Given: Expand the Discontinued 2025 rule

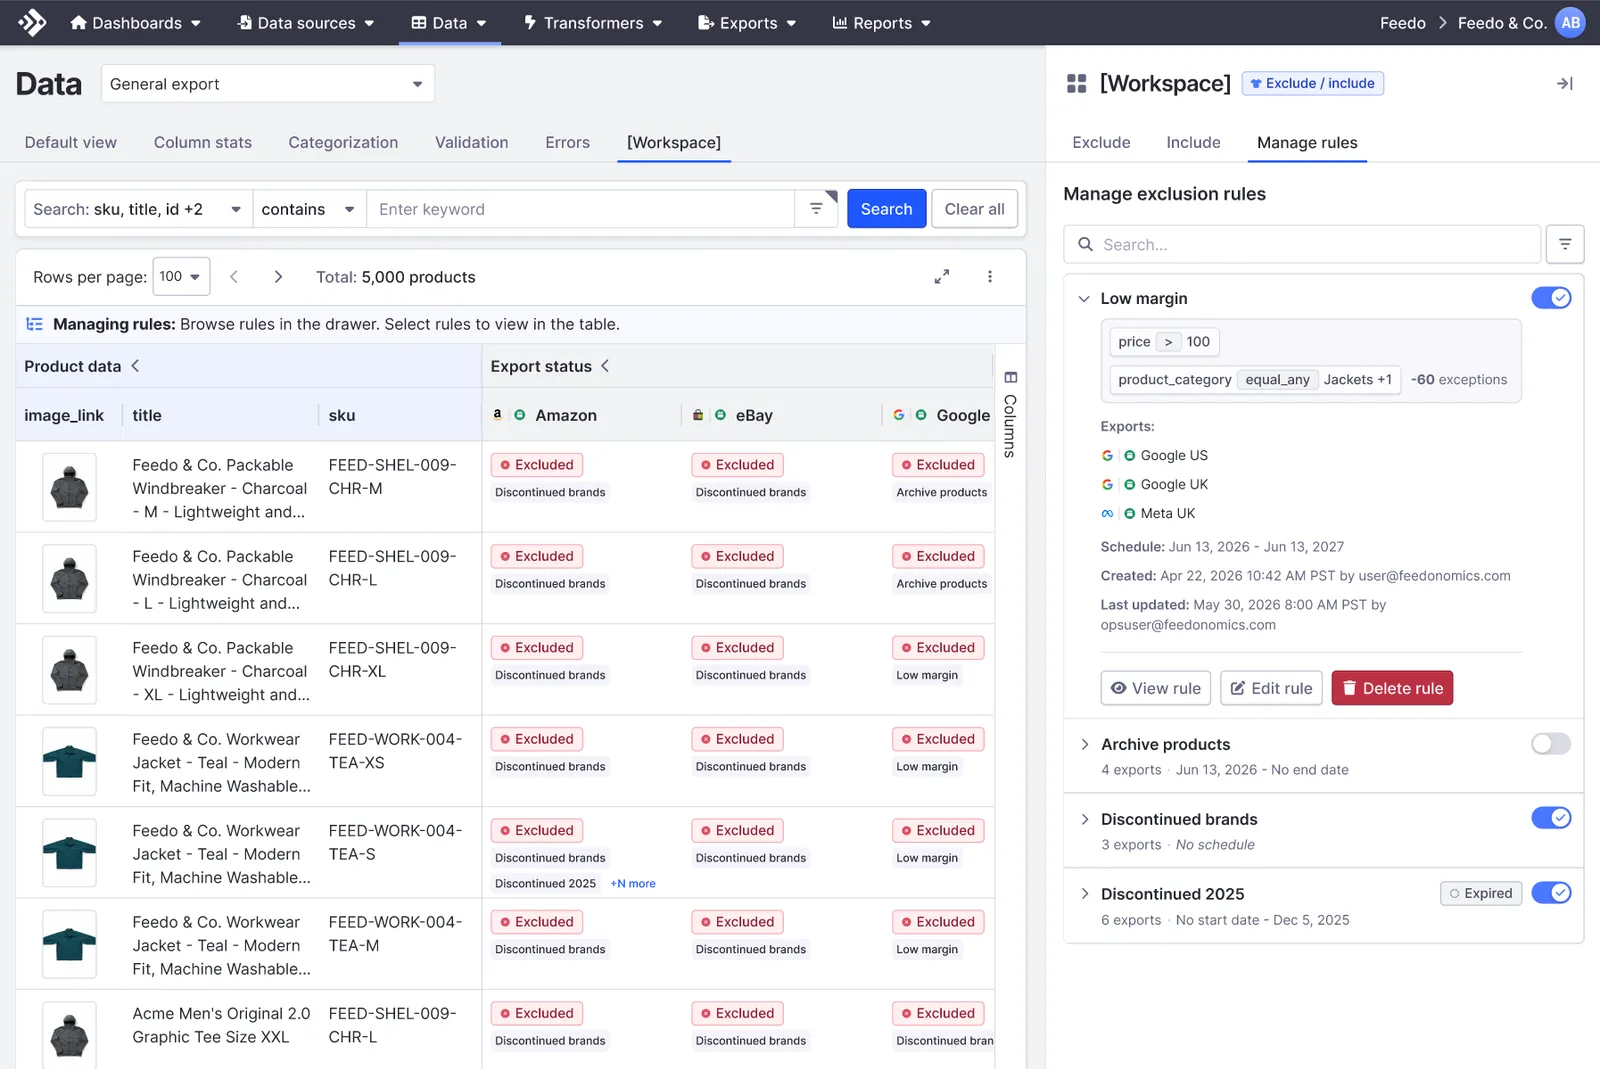Looking at the screenshot, I should pos(1085,894).
